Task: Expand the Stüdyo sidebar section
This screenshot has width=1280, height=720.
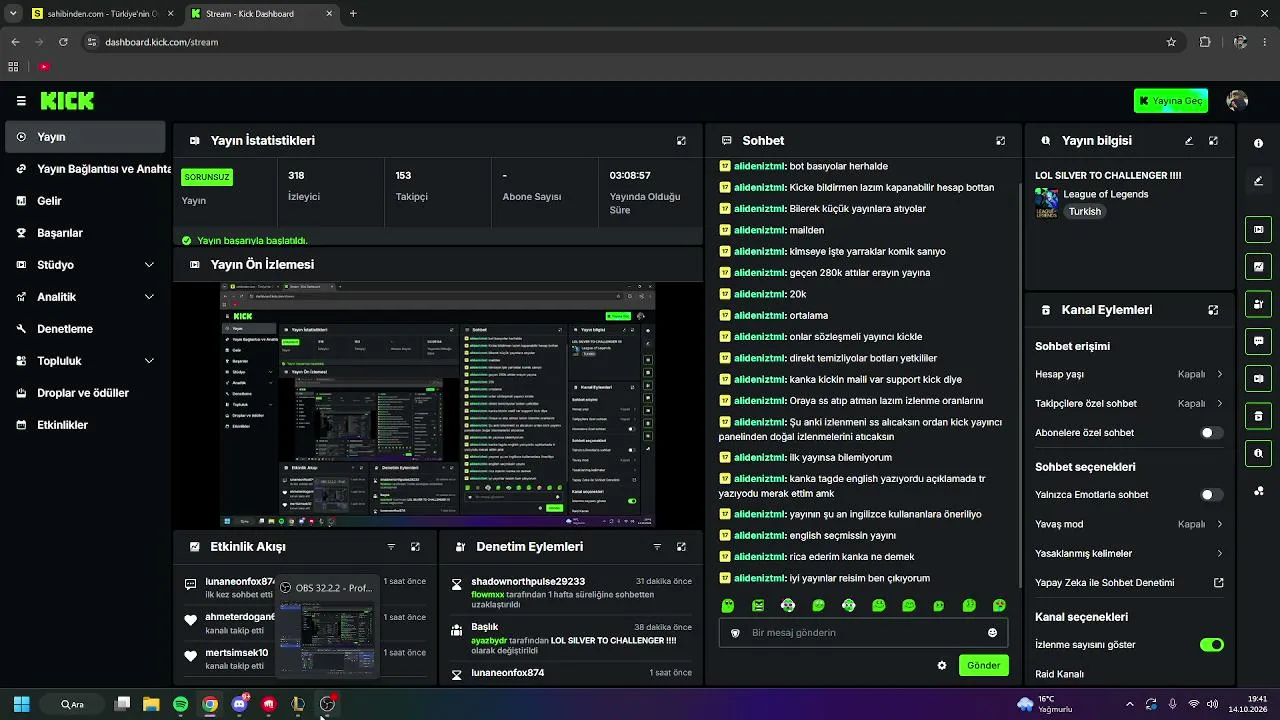Action: tap(85, 265)
